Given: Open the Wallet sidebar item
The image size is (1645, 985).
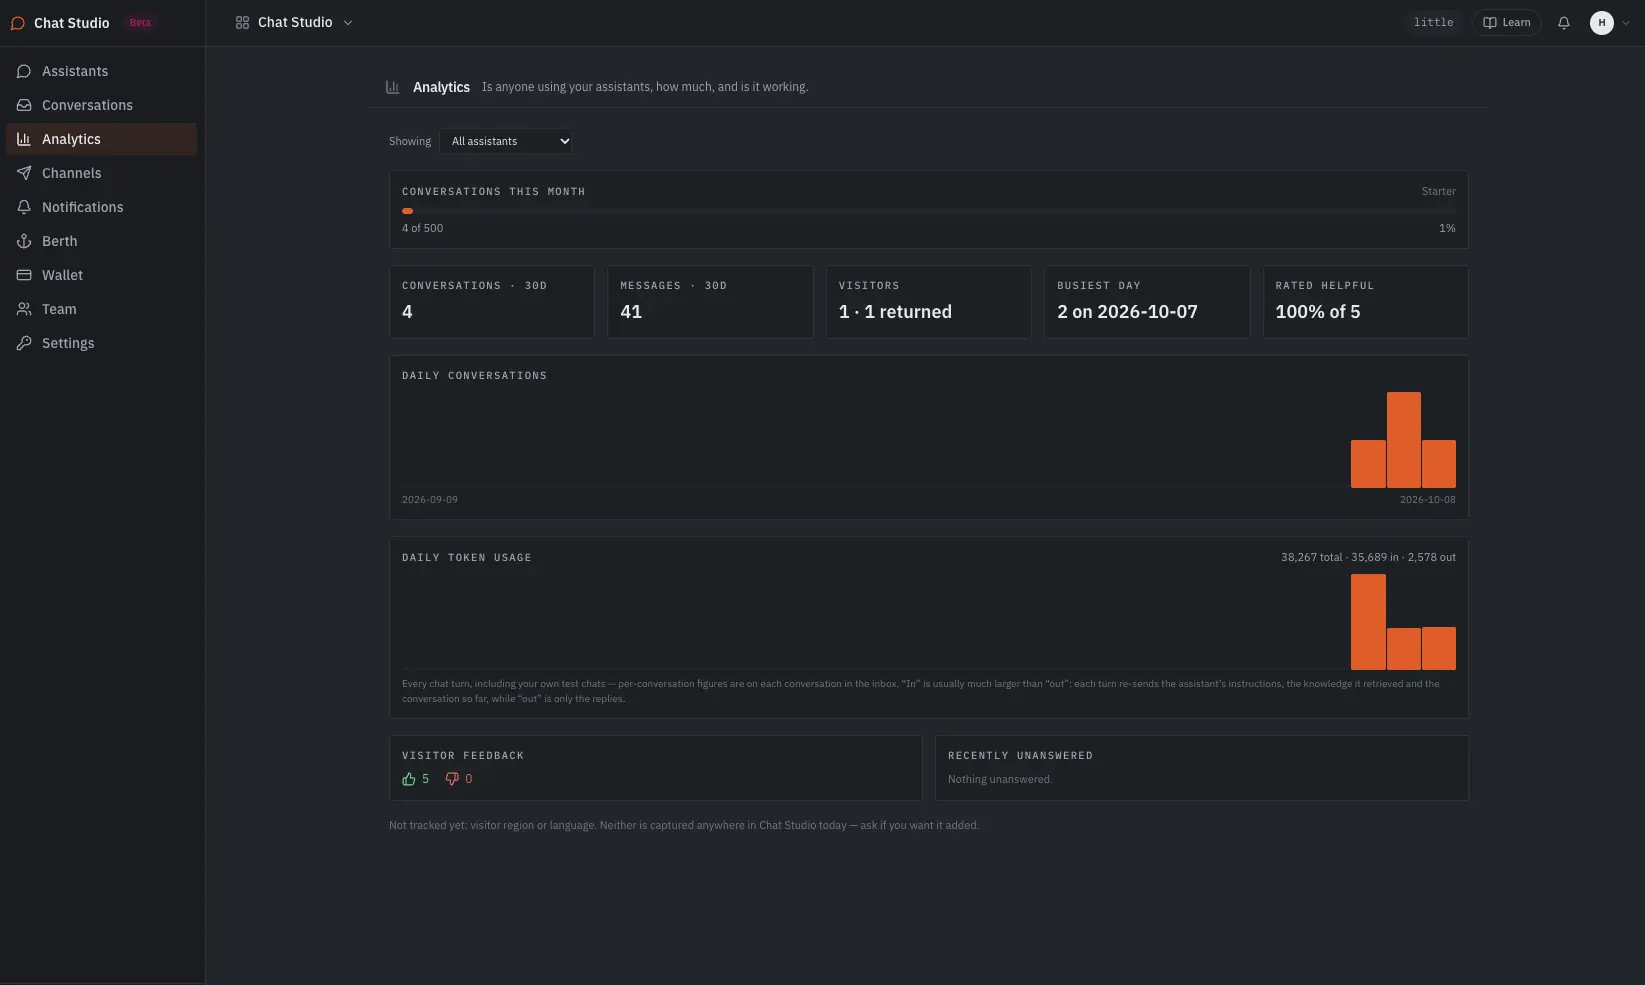Looking at the screenshot, I should coord(102,275).
